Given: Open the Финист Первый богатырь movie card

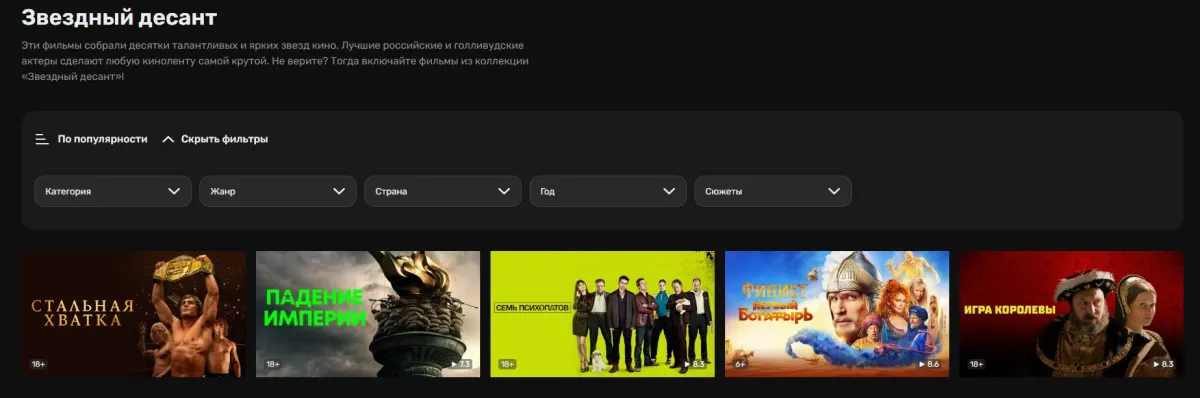Looking at the screenshot, I should [x=836, y=314].
